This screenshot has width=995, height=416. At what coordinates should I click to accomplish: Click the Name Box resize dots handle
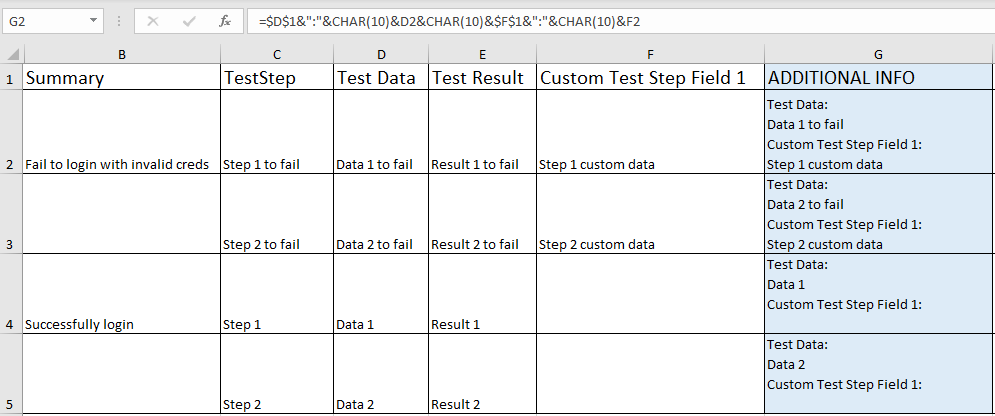[x=119, y=20]
